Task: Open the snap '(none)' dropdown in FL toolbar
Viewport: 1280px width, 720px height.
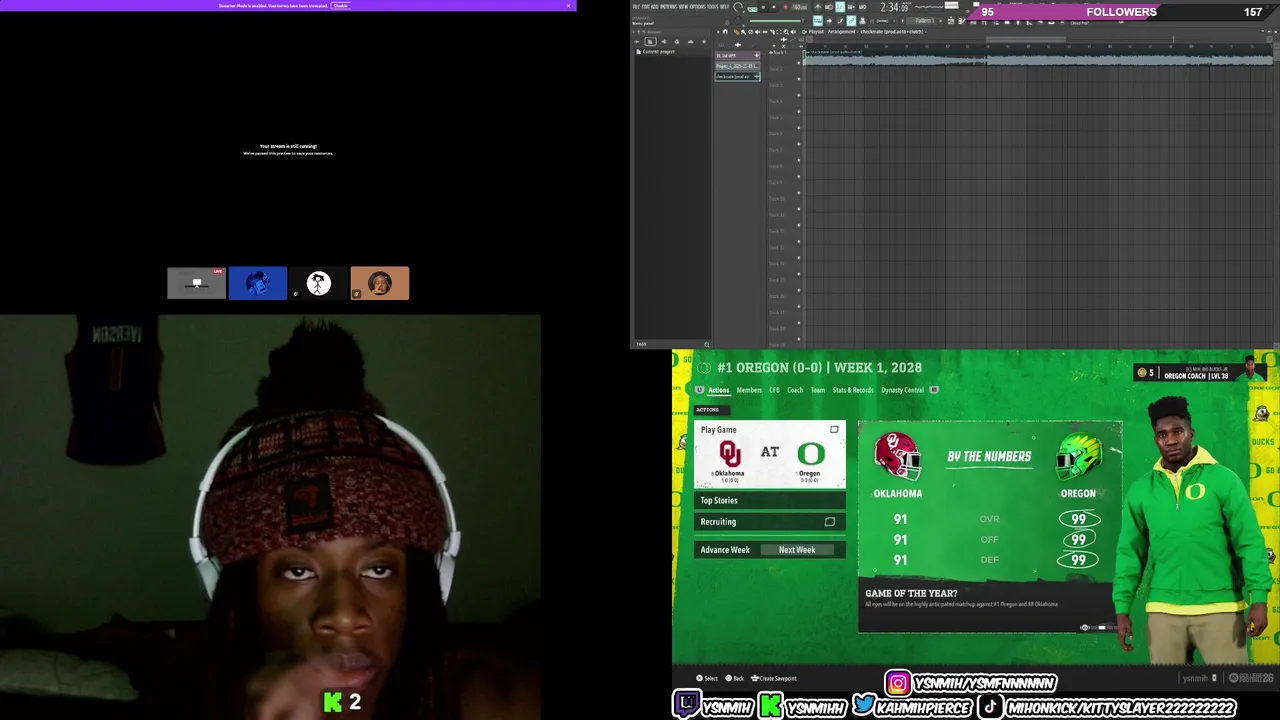Action: [881, 21]
